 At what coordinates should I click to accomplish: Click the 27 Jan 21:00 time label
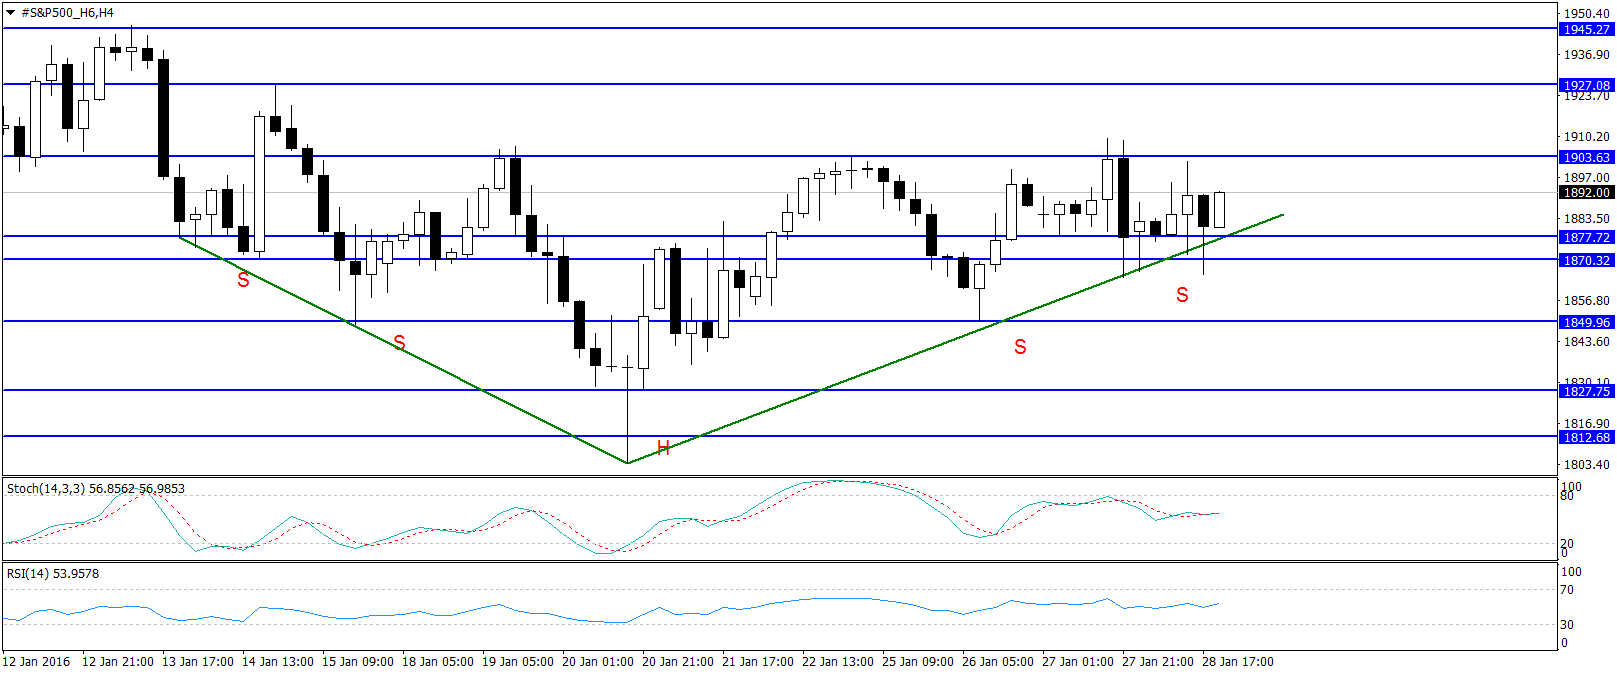tap(1158, 662)
